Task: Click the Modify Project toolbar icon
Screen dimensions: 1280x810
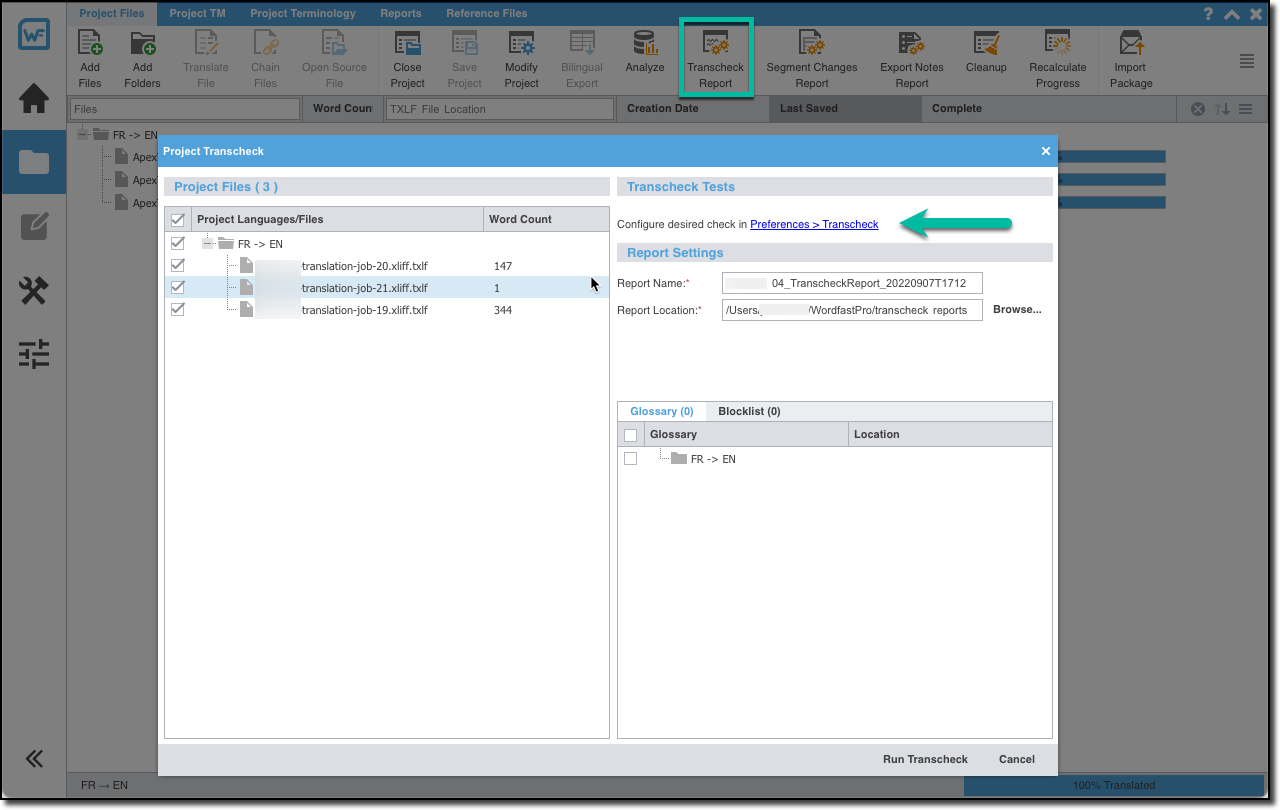Action: click(x=521, y=44)
